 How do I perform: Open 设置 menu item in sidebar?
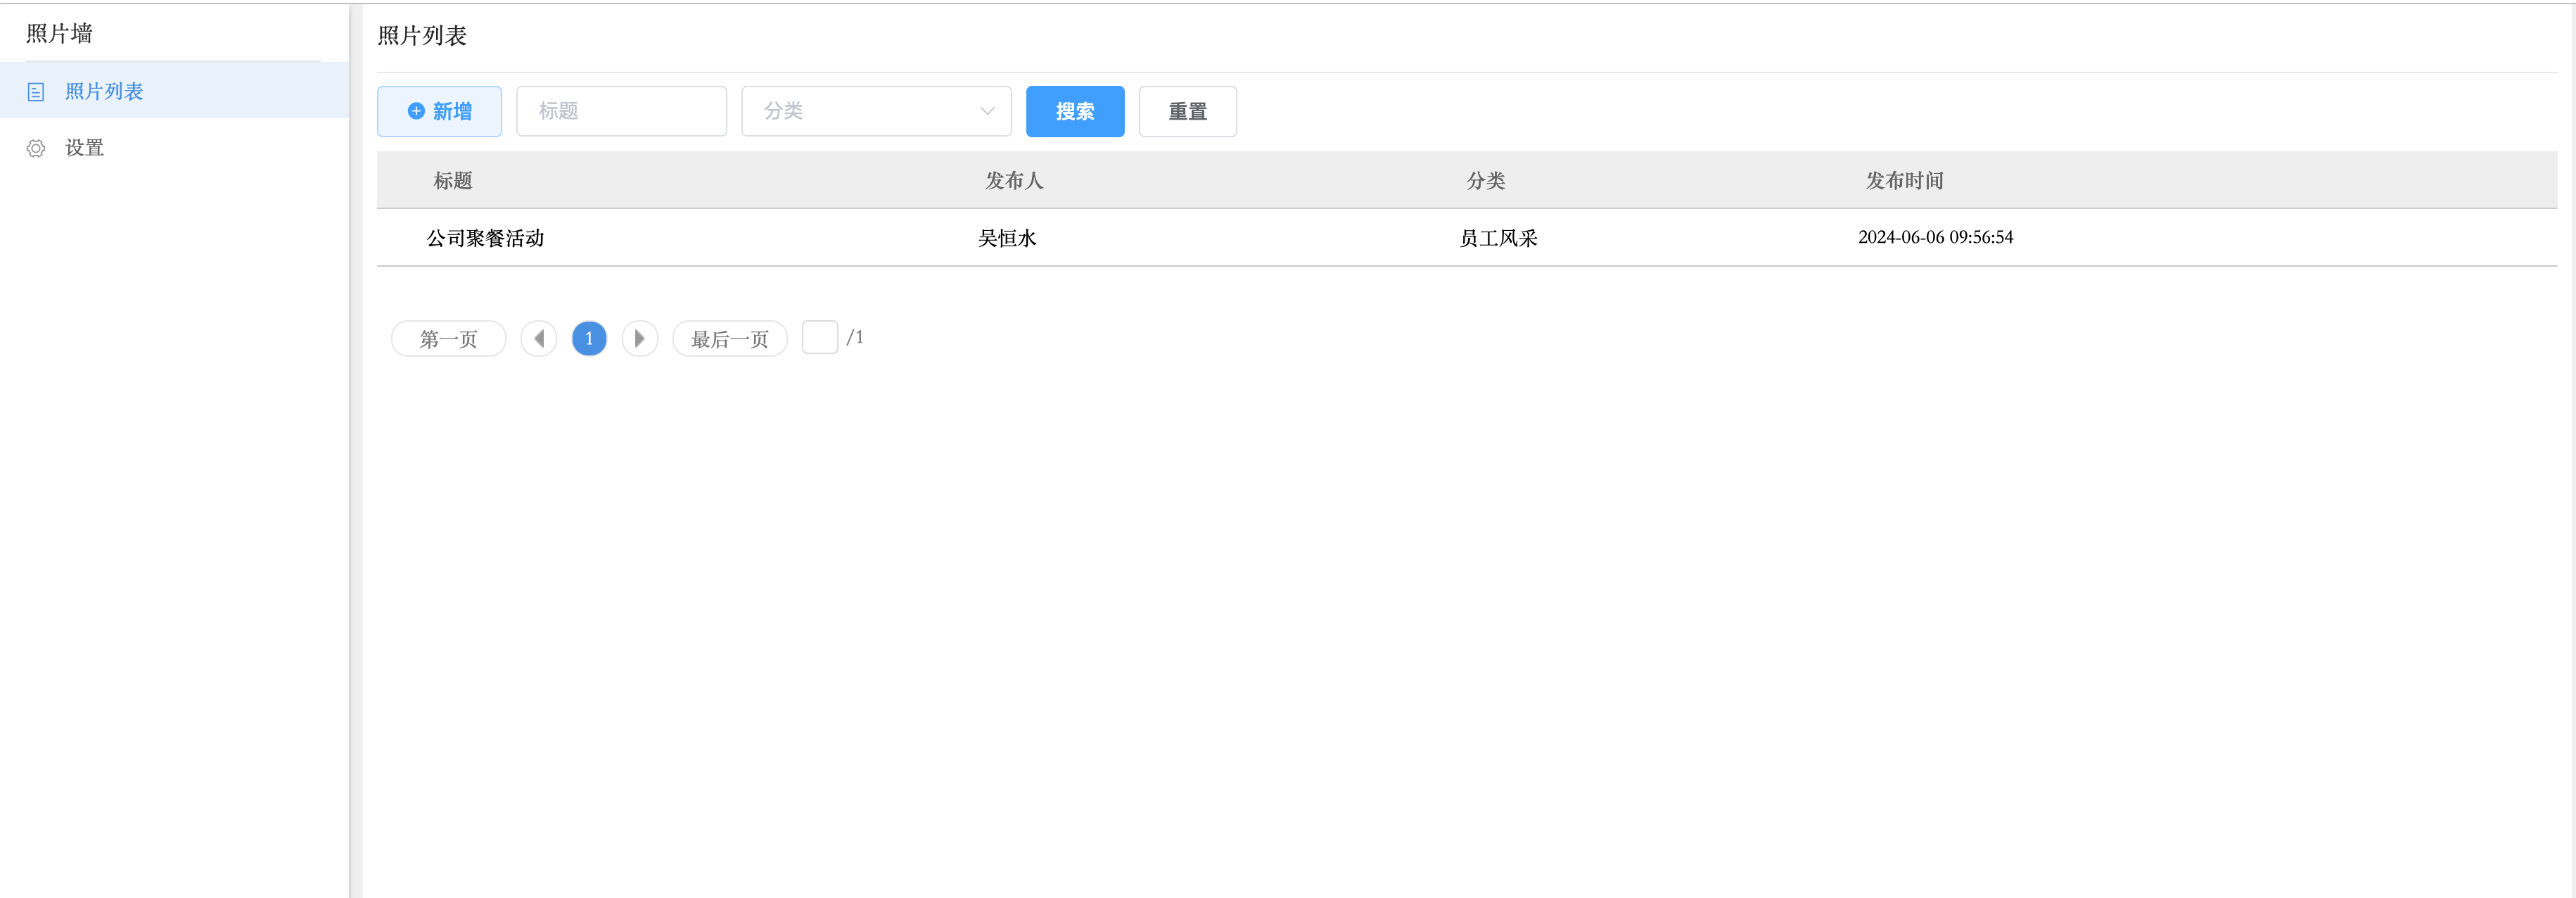tap(84, 148)
